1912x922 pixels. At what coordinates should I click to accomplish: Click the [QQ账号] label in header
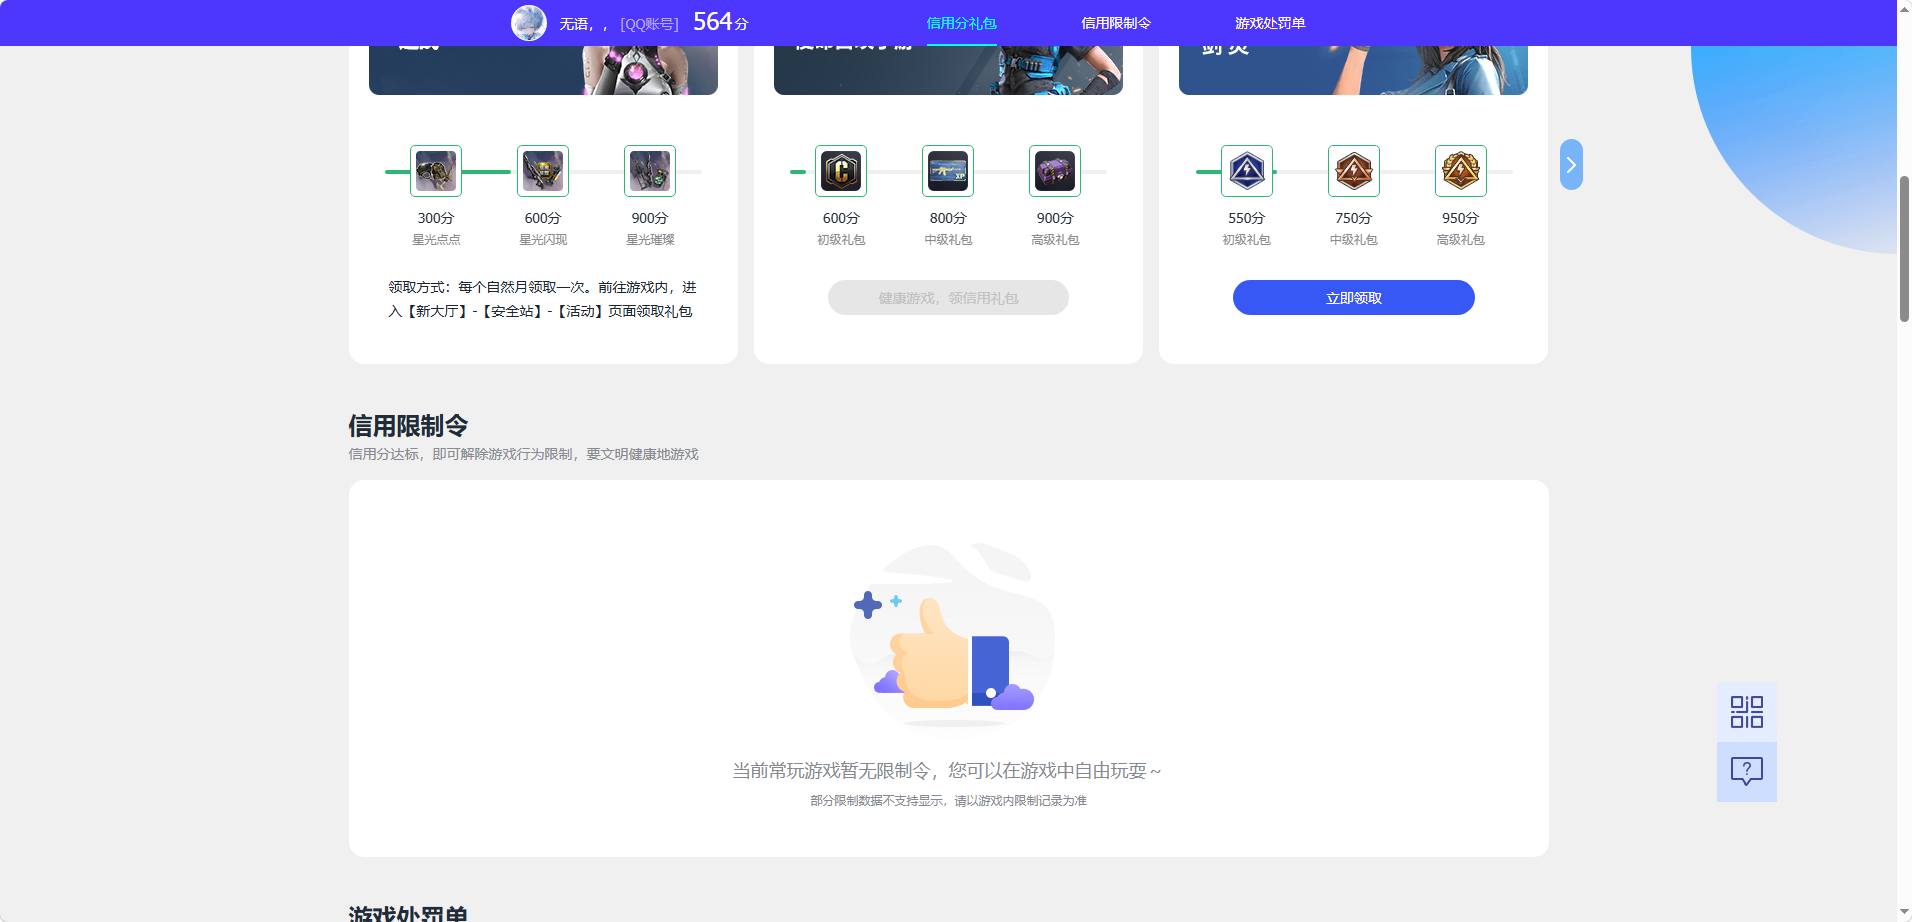(649, 24)
